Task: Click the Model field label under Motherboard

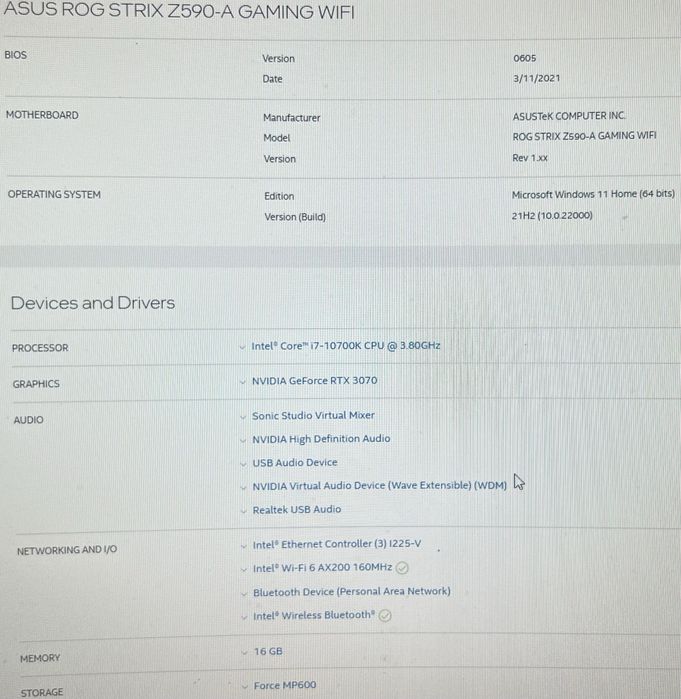Action: tap(277, 138)
